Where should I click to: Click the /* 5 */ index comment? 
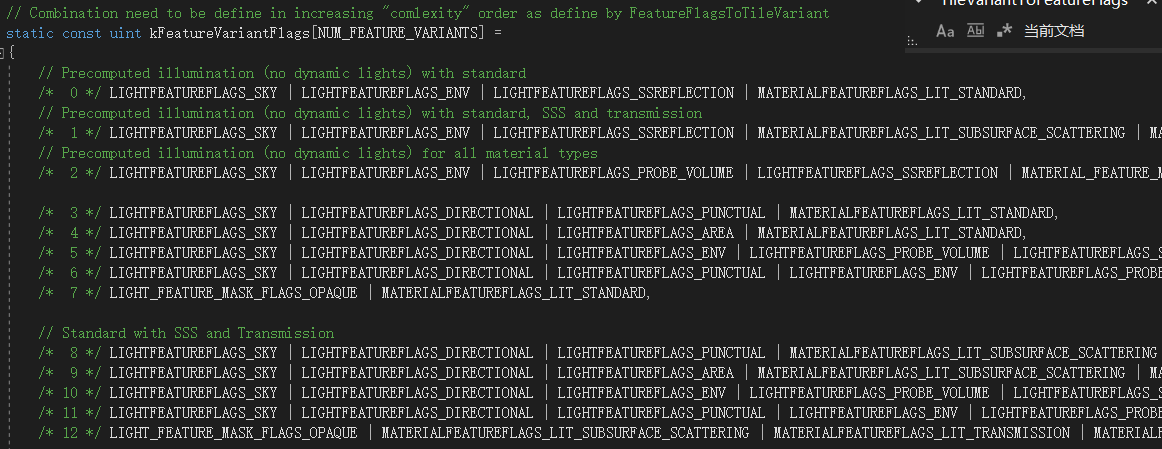[71, 253]
